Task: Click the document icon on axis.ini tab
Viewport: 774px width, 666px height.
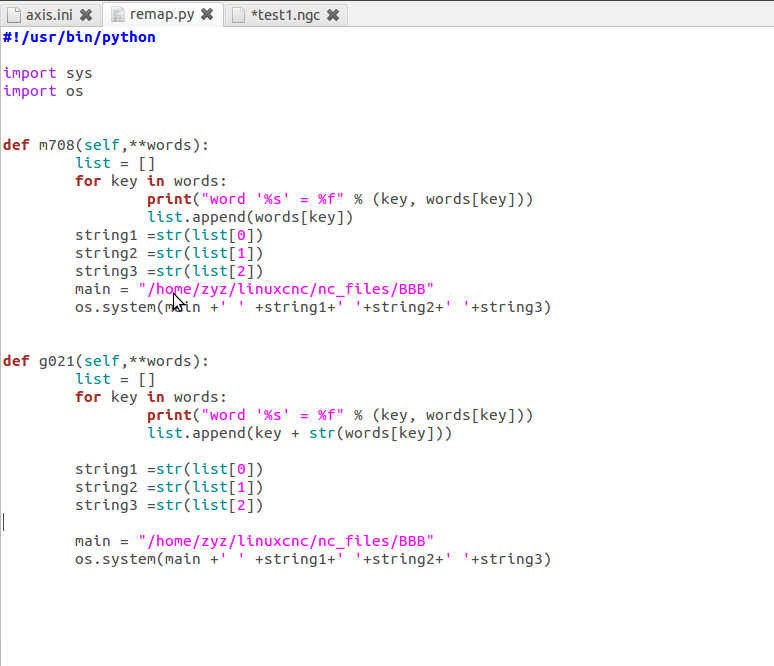Action: click(14, 15)
